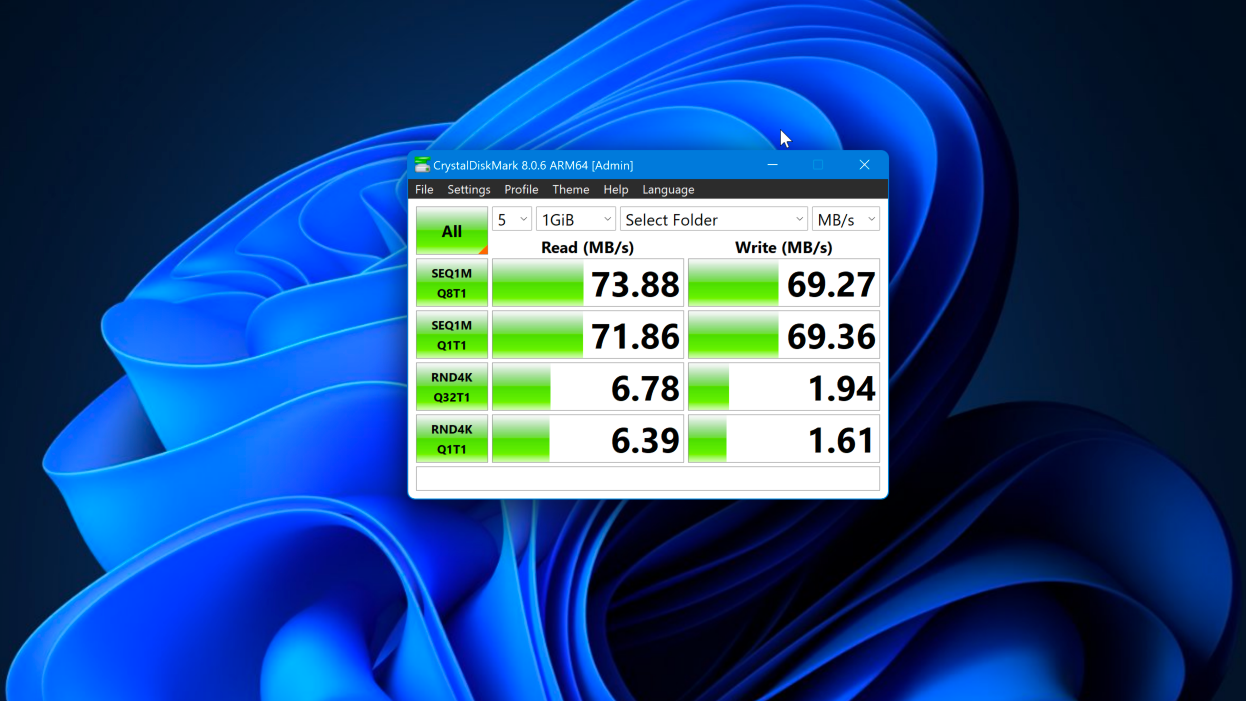The image size is (1246, 701).
Task: Open the Select Folder drive dropdown
Action: click(714, 220)
